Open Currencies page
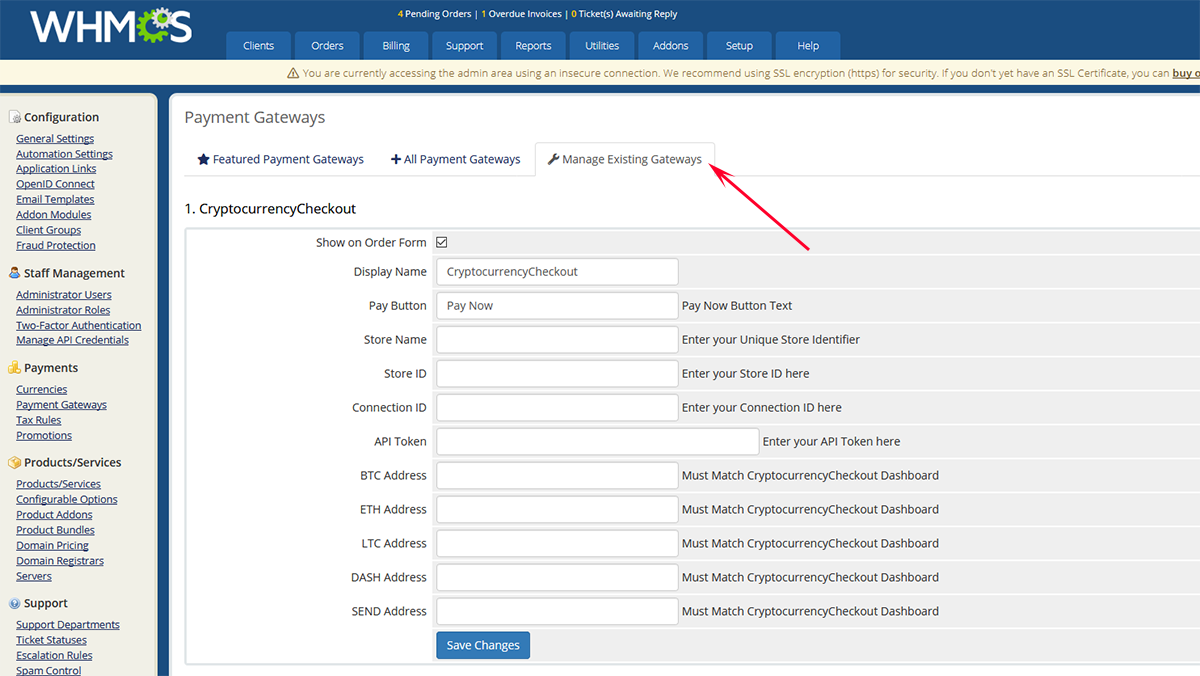1200x676 pixels. coord(41,390)
